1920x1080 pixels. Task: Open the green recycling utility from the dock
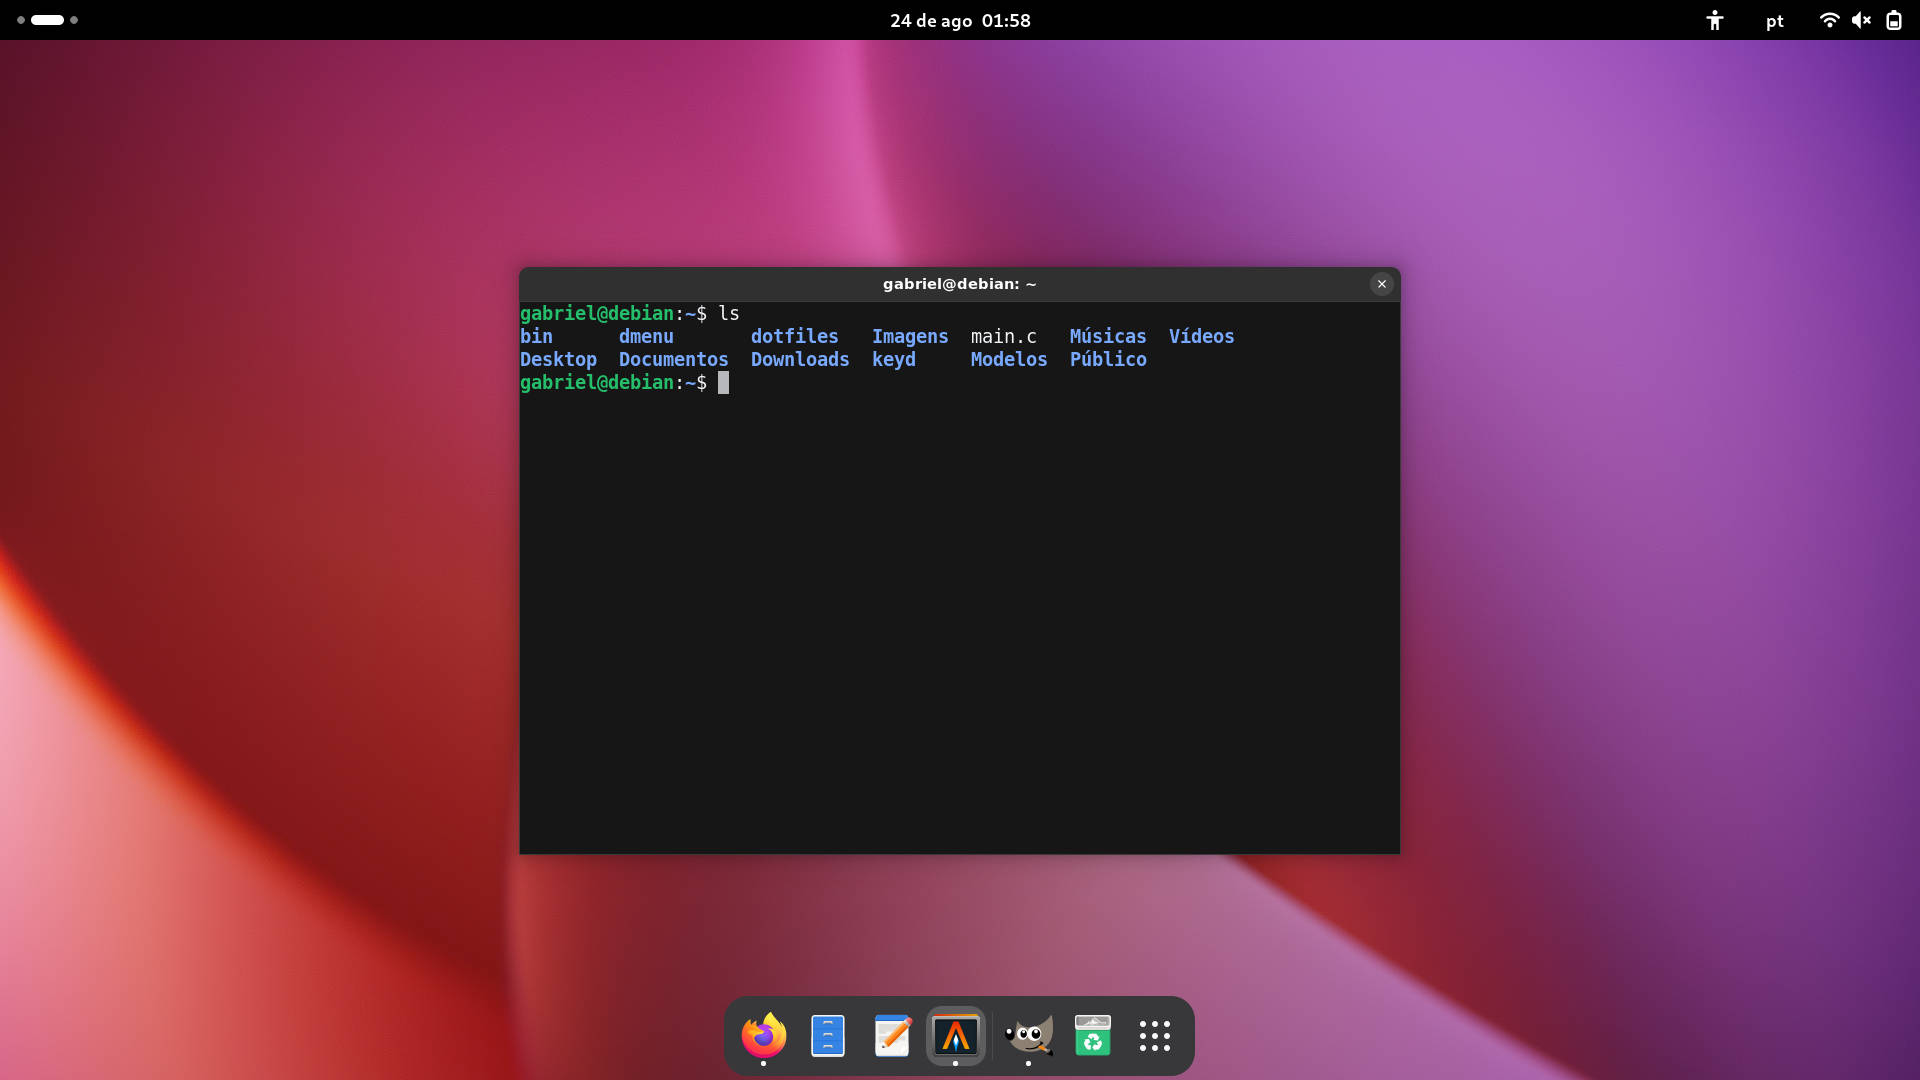click(x=1092, y=1035)
